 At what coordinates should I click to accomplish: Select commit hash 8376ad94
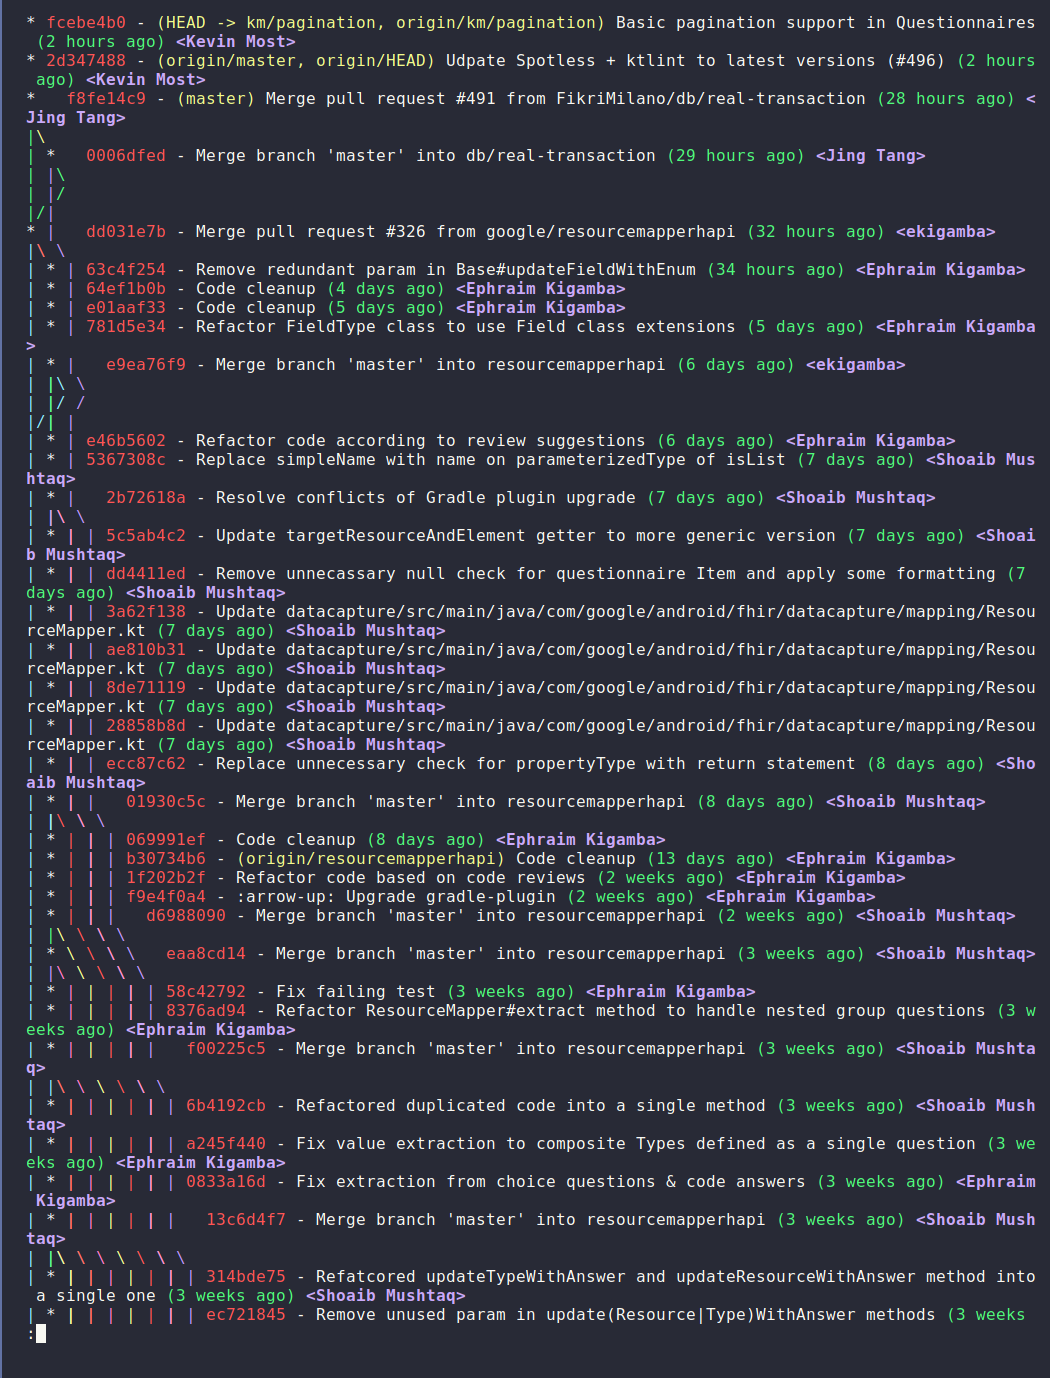(x=206, y=1010)
